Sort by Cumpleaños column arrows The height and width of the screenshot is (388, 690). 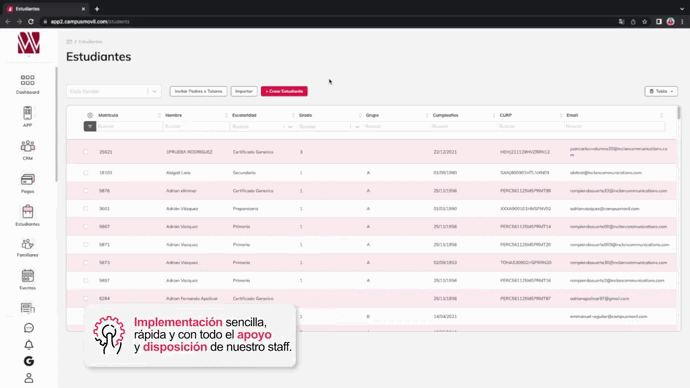pos(494,115)
